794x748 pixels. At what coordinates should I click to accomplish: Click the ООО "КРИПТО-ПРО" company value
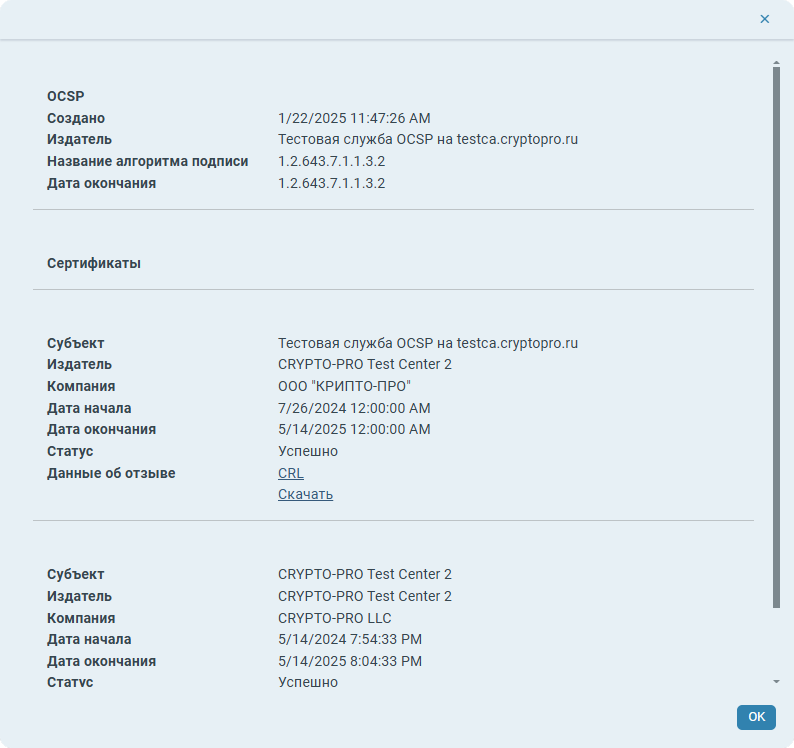pos(344,386)
